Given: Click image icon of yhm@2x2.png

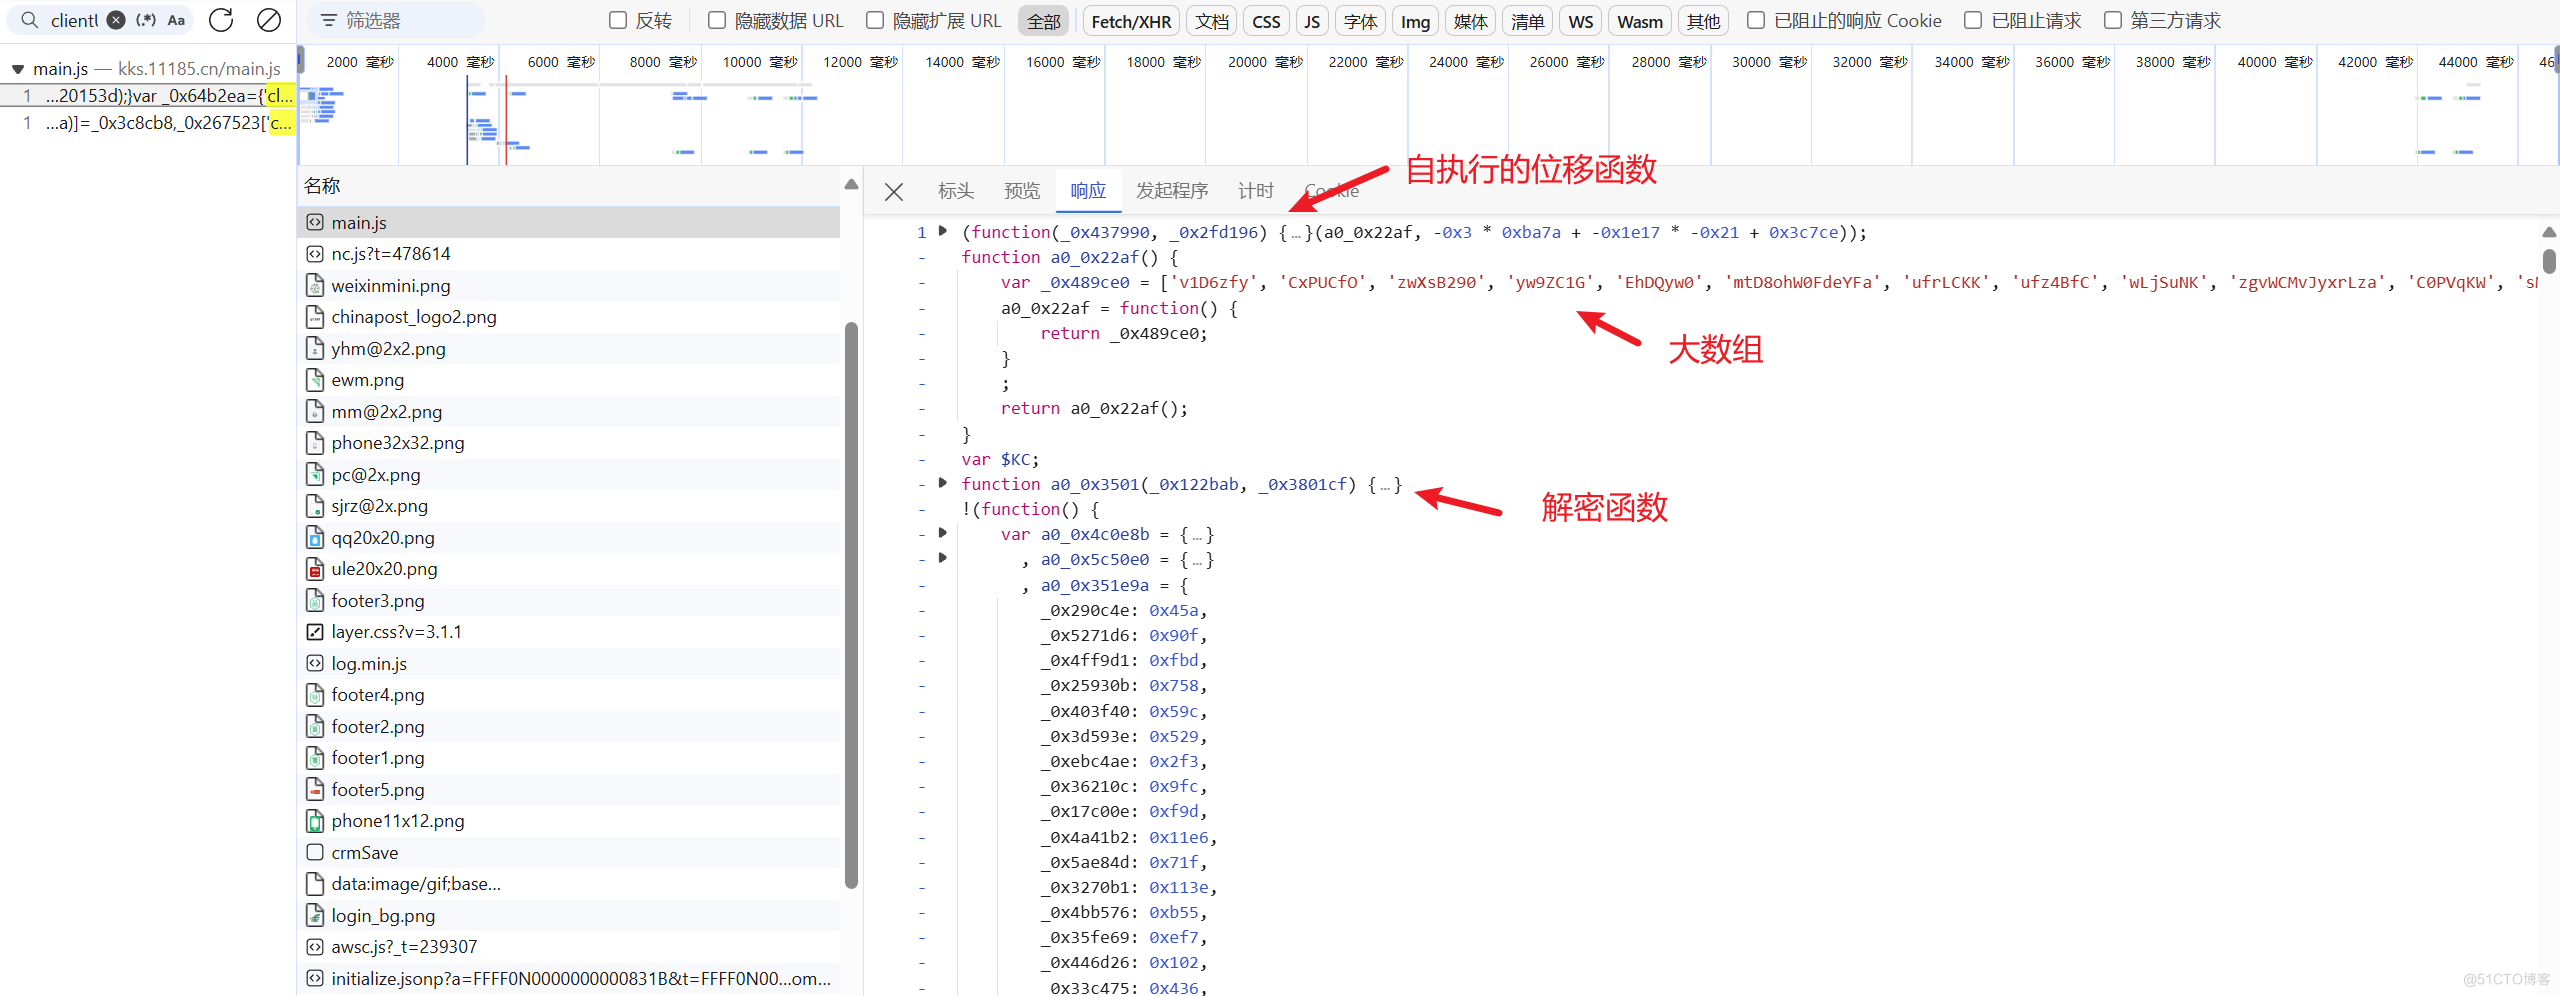Looking at the screenshot, I should tap(315, 349).
